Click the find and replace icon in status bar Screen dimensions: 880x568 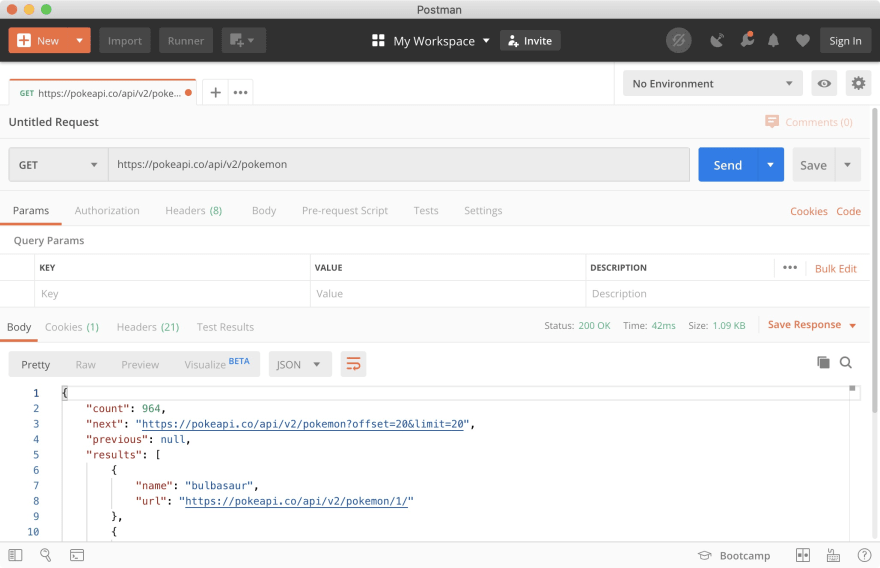pyautogui.click(x=46, y=555)
